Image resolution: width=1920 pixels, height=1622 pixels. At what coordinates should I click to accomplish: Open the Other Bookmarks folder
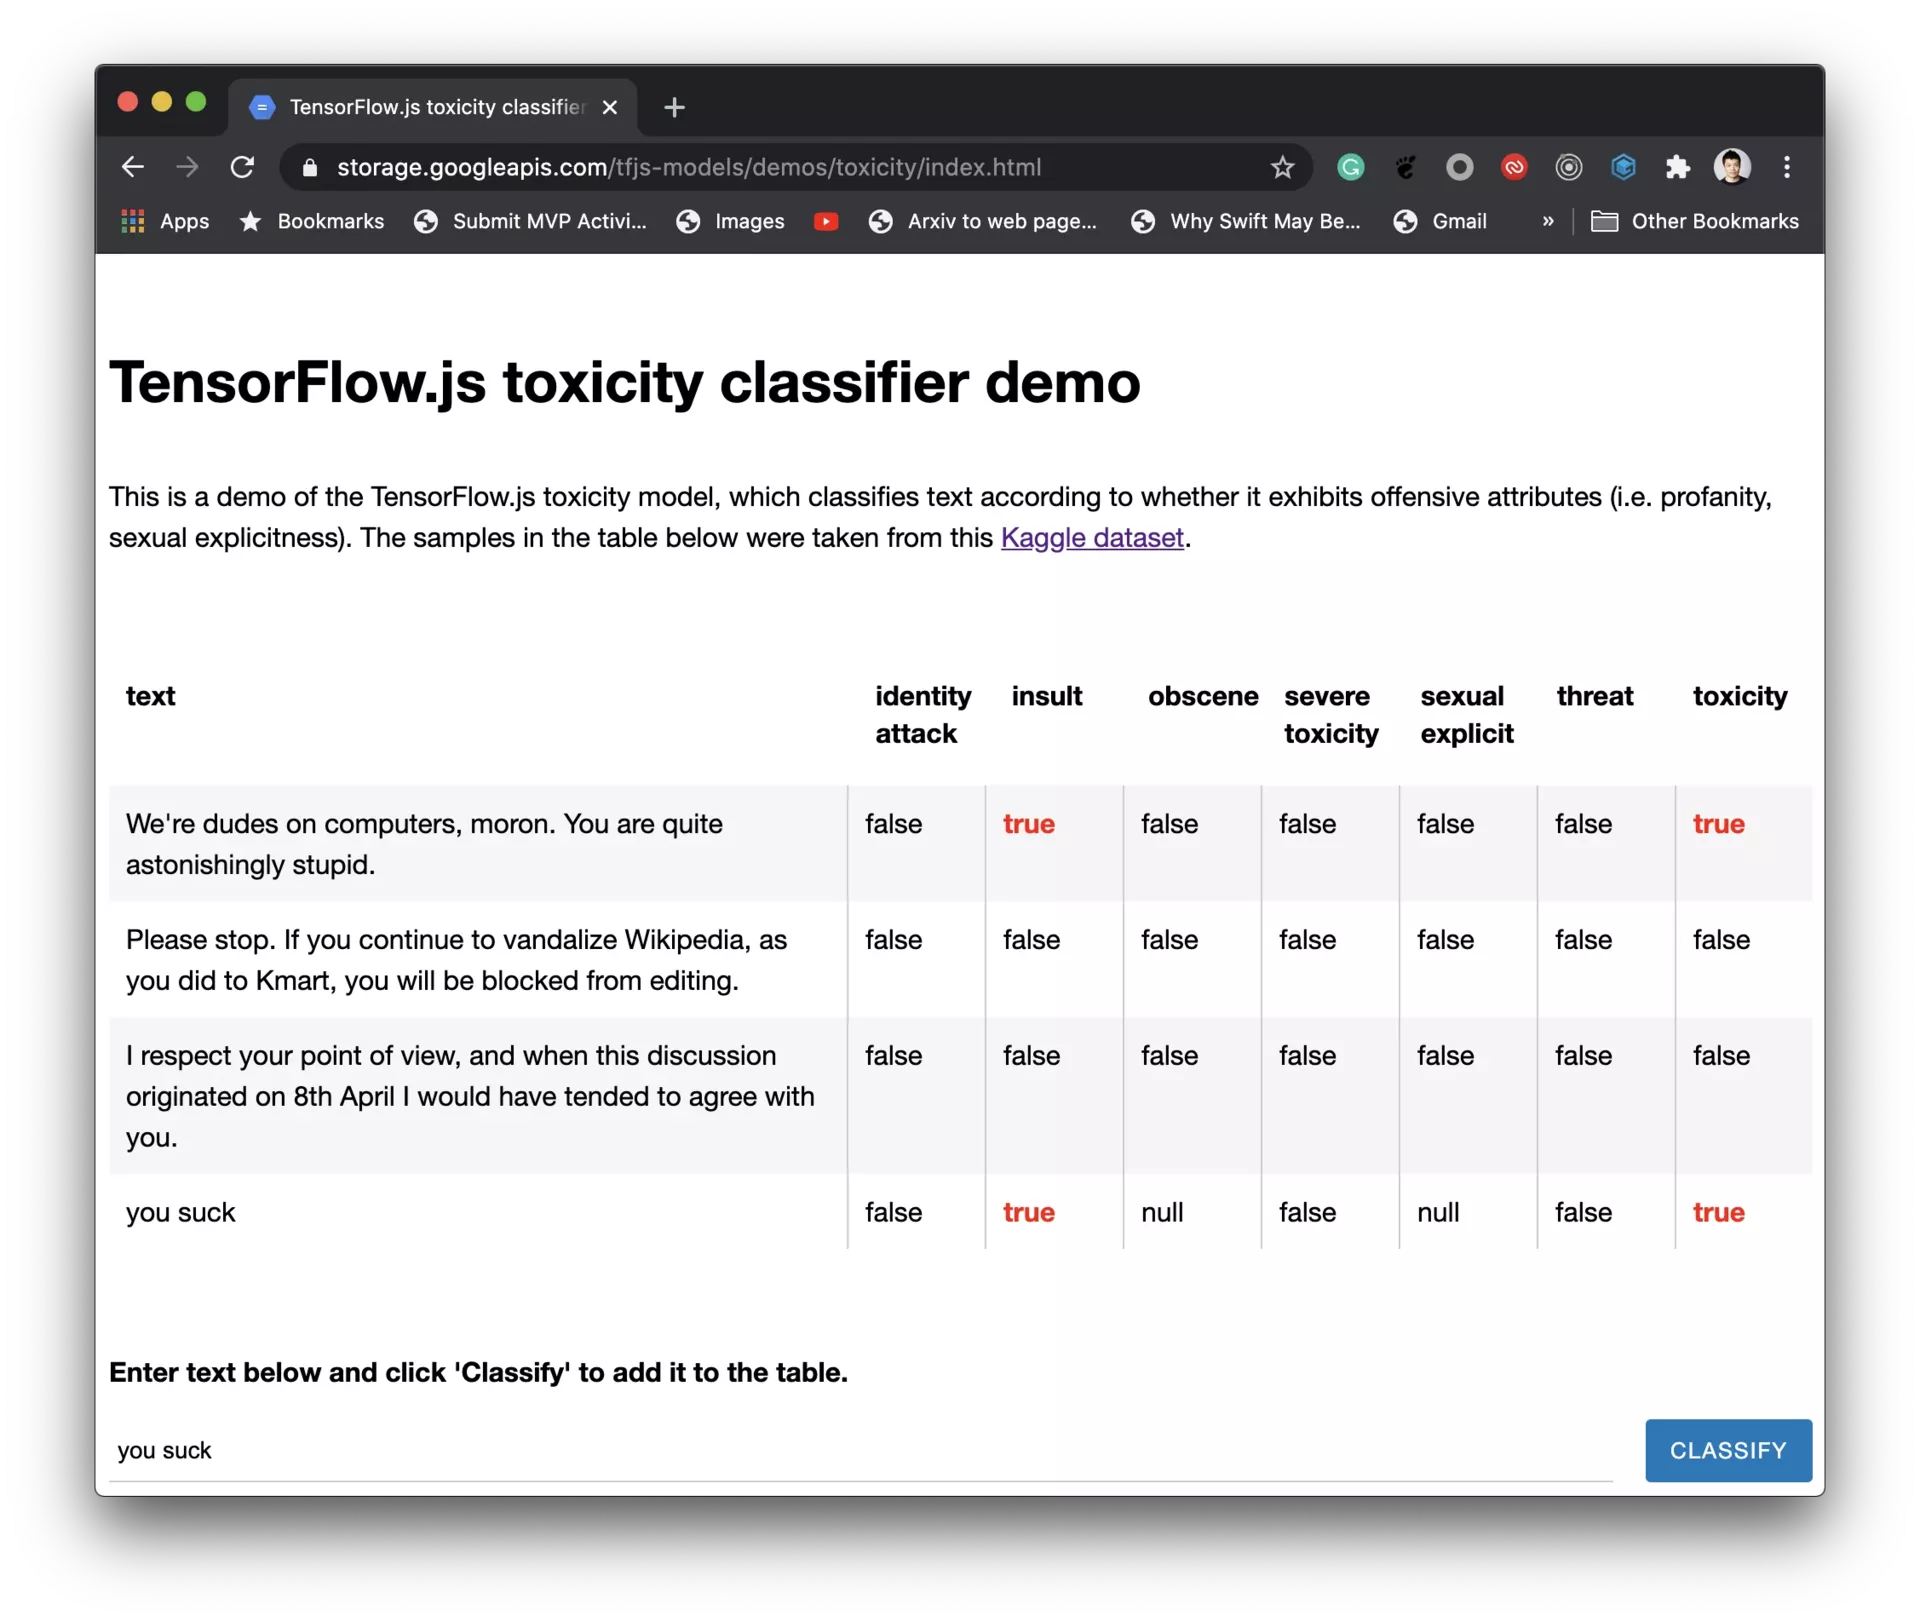[1695, 222]
